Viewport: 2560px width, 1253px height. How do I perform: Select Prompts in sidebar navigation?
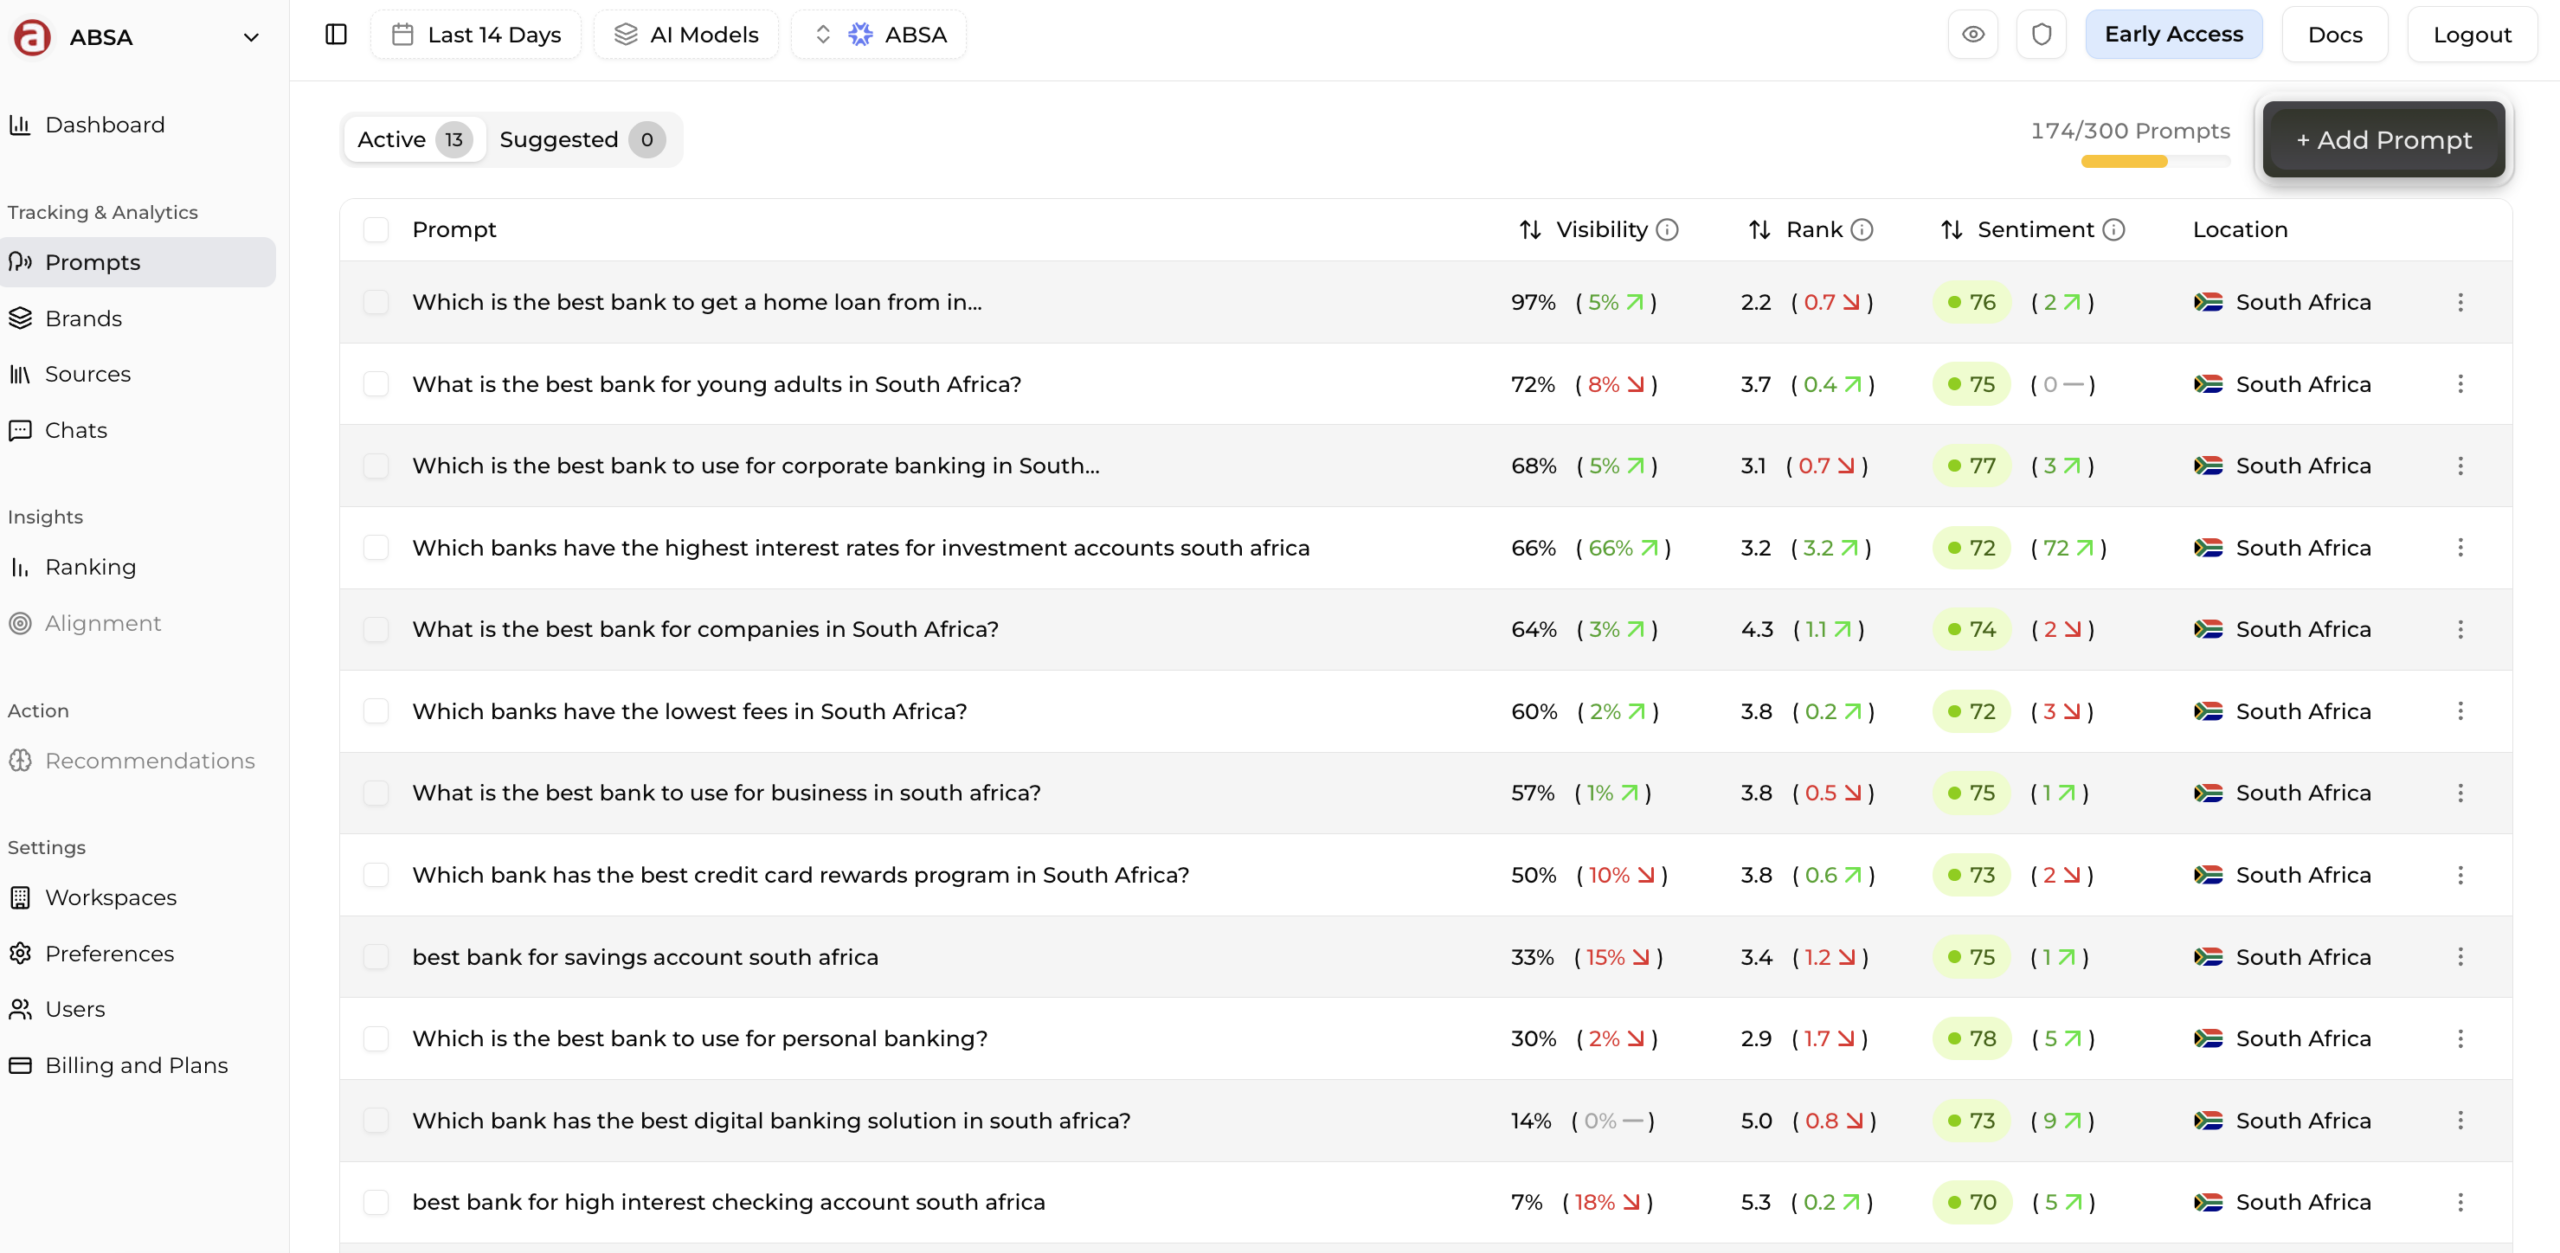tap(138, 262)
